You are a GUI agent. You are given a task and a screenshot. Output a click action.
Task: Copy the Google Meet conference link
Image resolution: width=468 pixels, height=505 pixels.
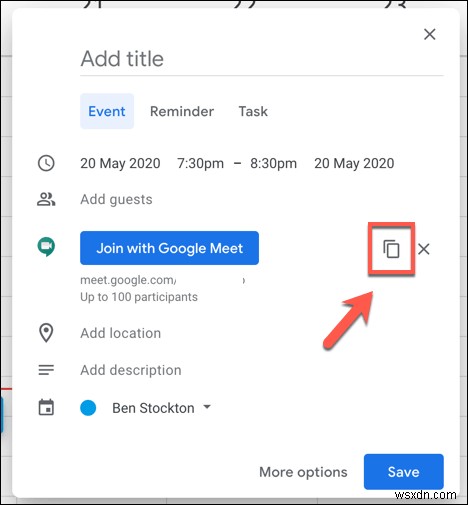pyautogui.click(x=391, y=249)
